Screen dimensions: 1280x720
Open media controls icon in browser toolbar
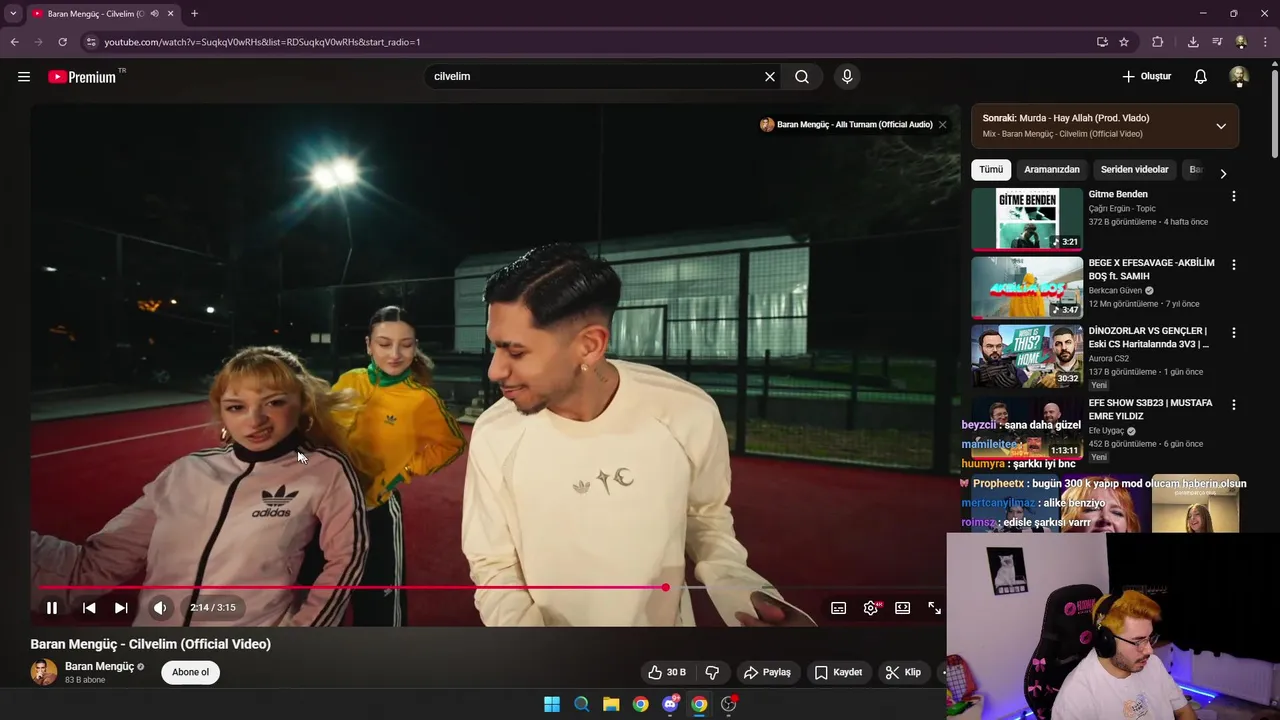pyautogui.click(x=1217, y=42)
